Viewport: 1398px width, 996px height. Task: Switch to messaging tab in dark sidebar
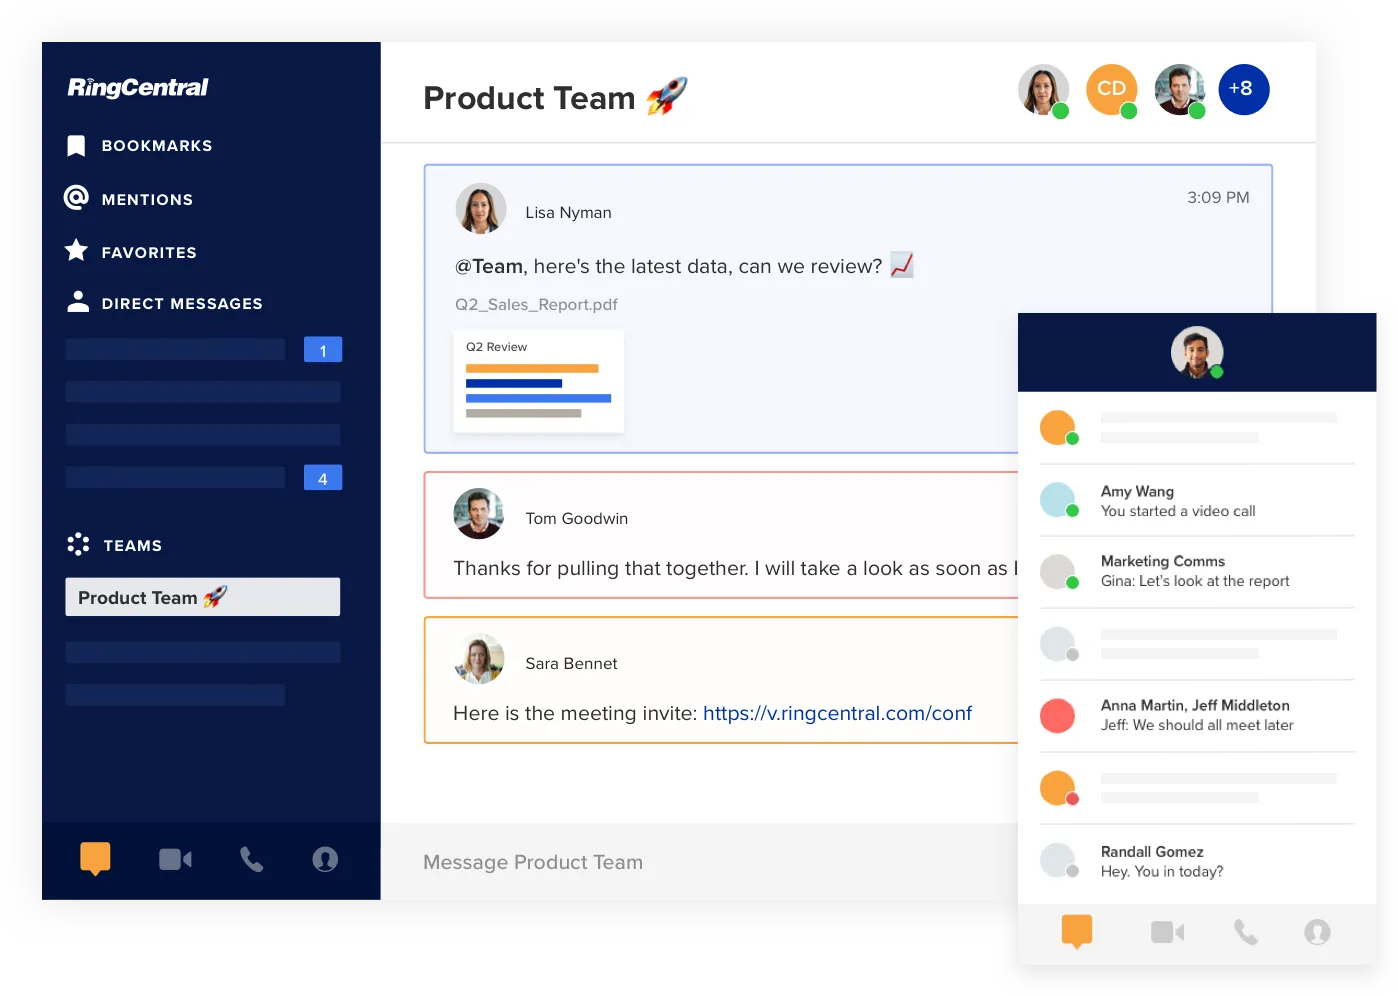tap(95, 858)
